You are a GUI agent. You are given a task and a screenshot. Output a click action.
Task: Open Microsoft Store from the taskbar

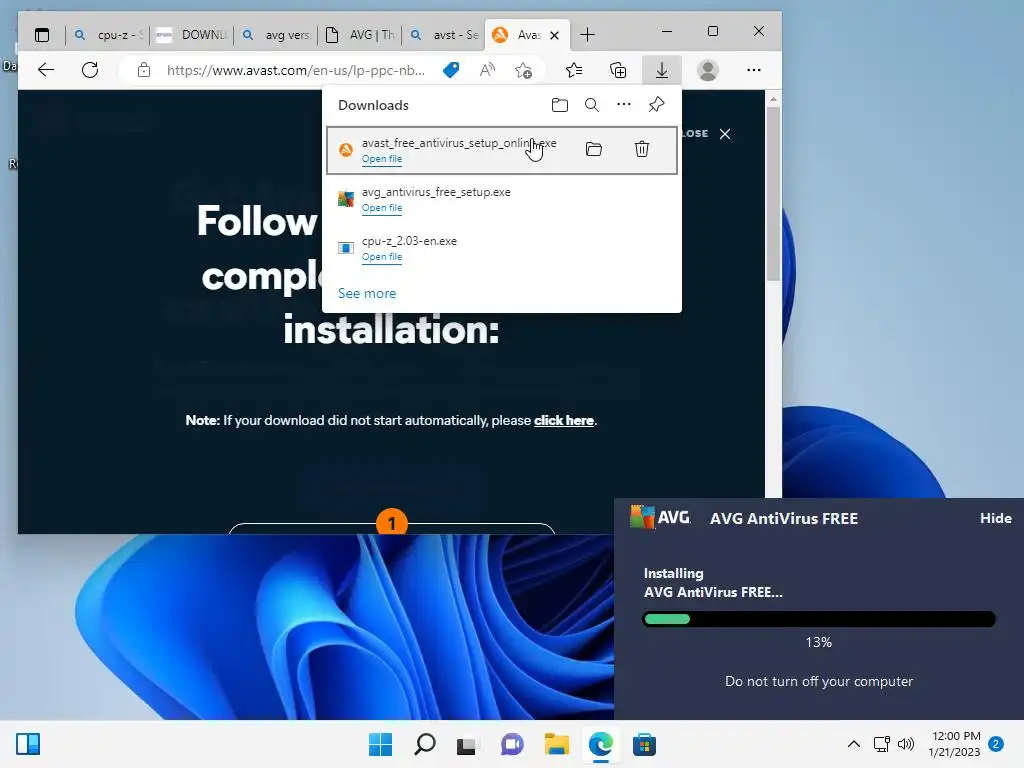tap(645, 744)
